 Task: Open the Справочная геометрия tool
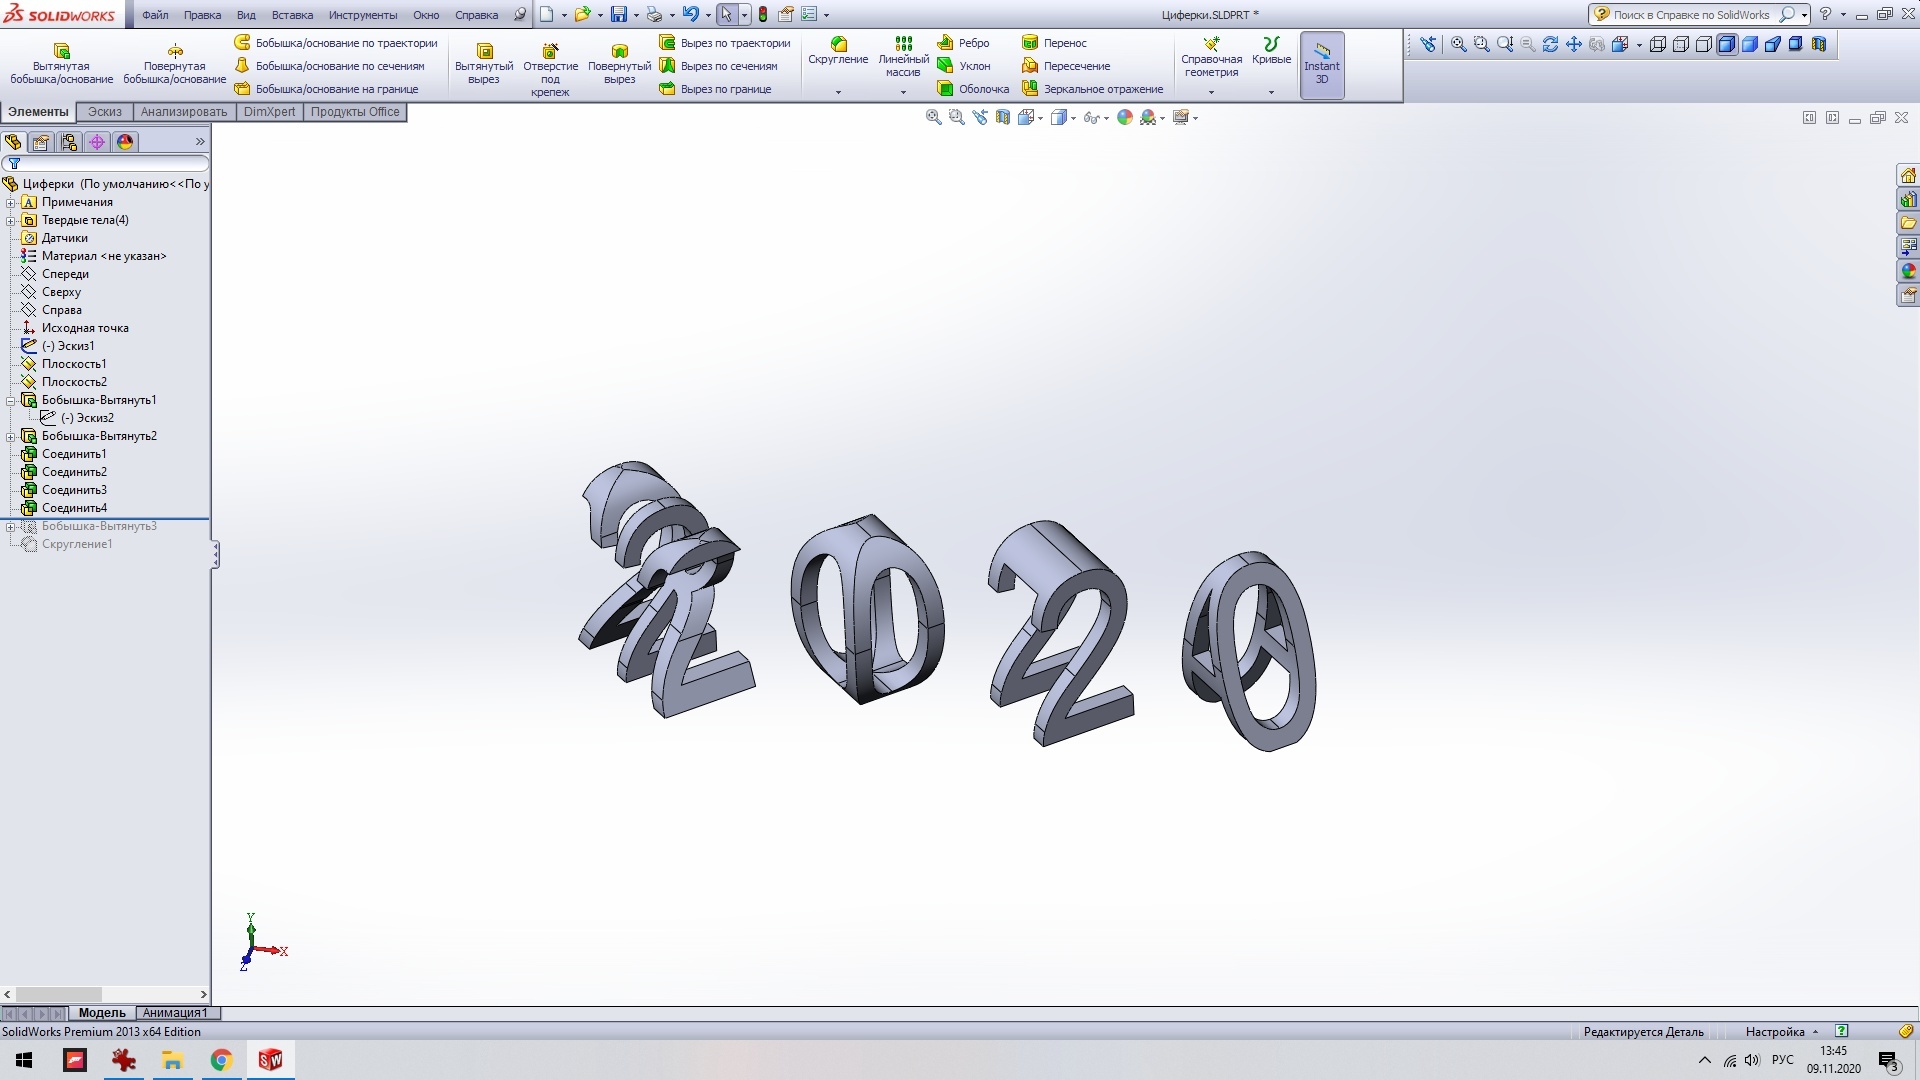[1211, 57]
